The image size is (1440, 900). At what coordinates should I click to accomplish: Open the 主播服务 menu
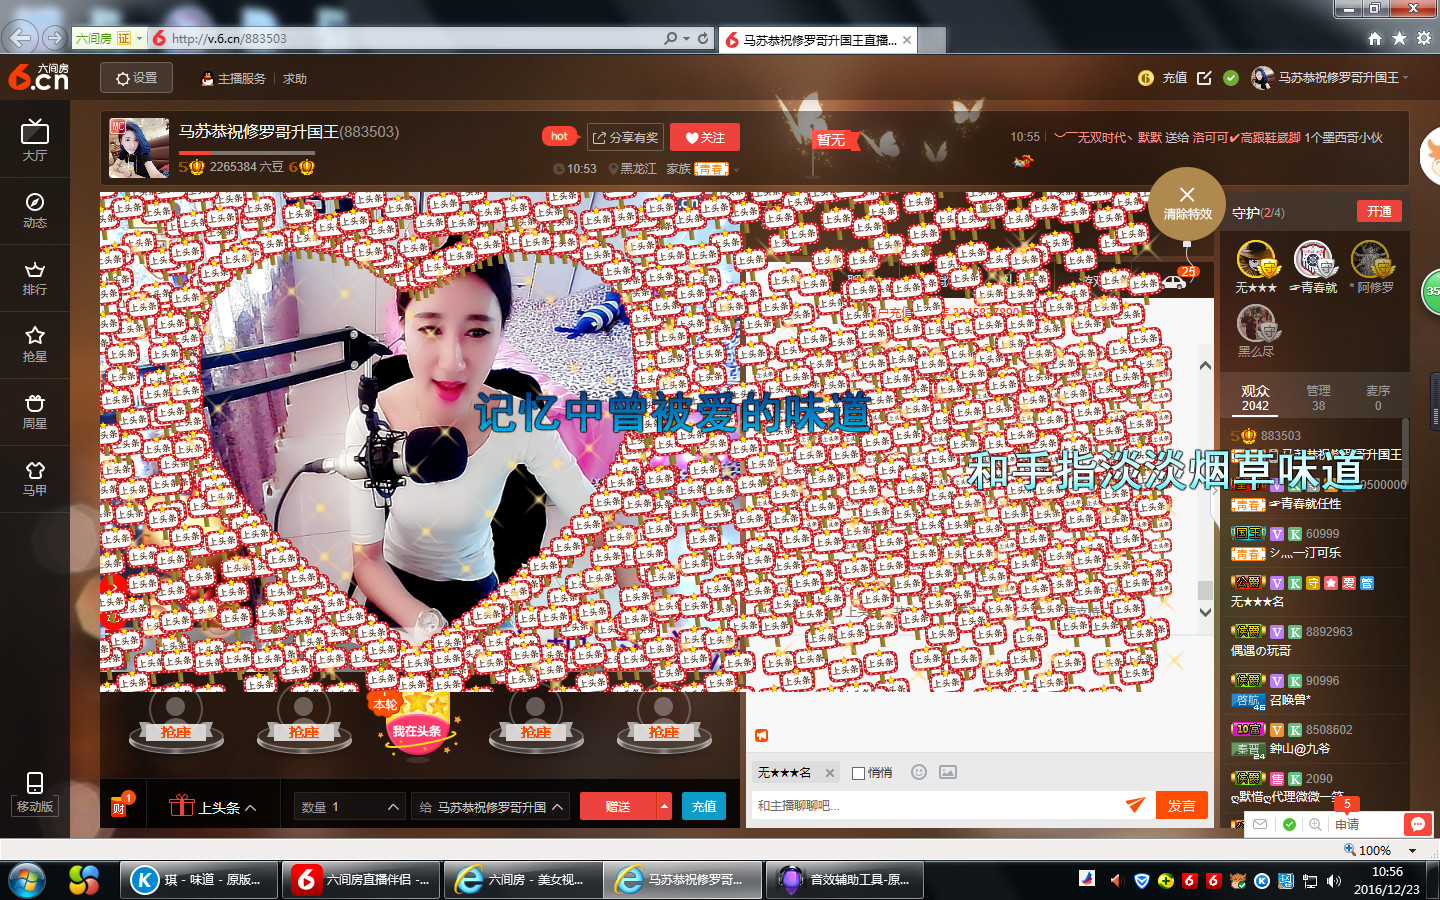(234, 79)
